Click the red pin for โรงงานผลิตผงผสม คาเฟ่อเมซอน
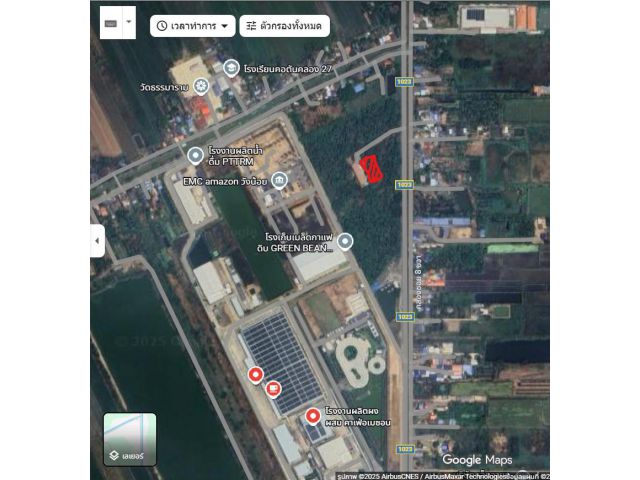 tap(313, 414)
